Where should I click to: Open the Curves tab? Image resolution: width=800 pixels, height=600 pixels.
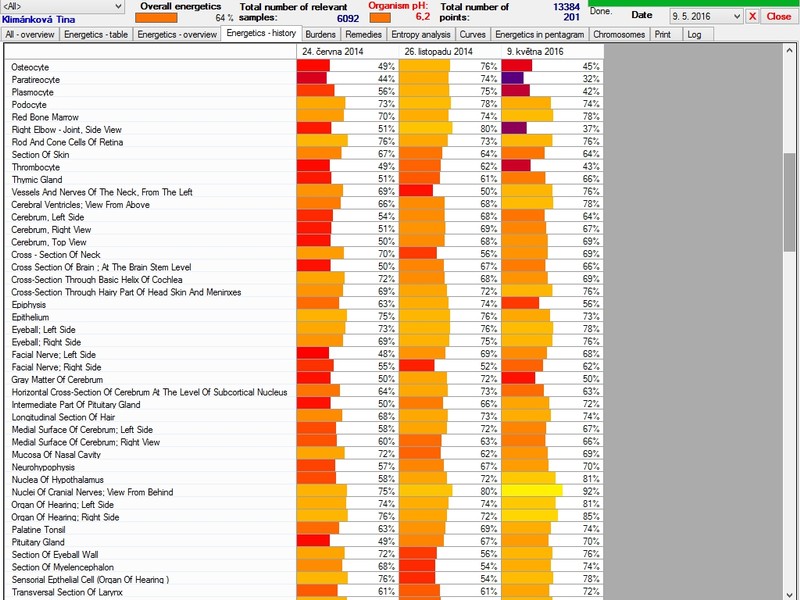(x=472, y=34)
